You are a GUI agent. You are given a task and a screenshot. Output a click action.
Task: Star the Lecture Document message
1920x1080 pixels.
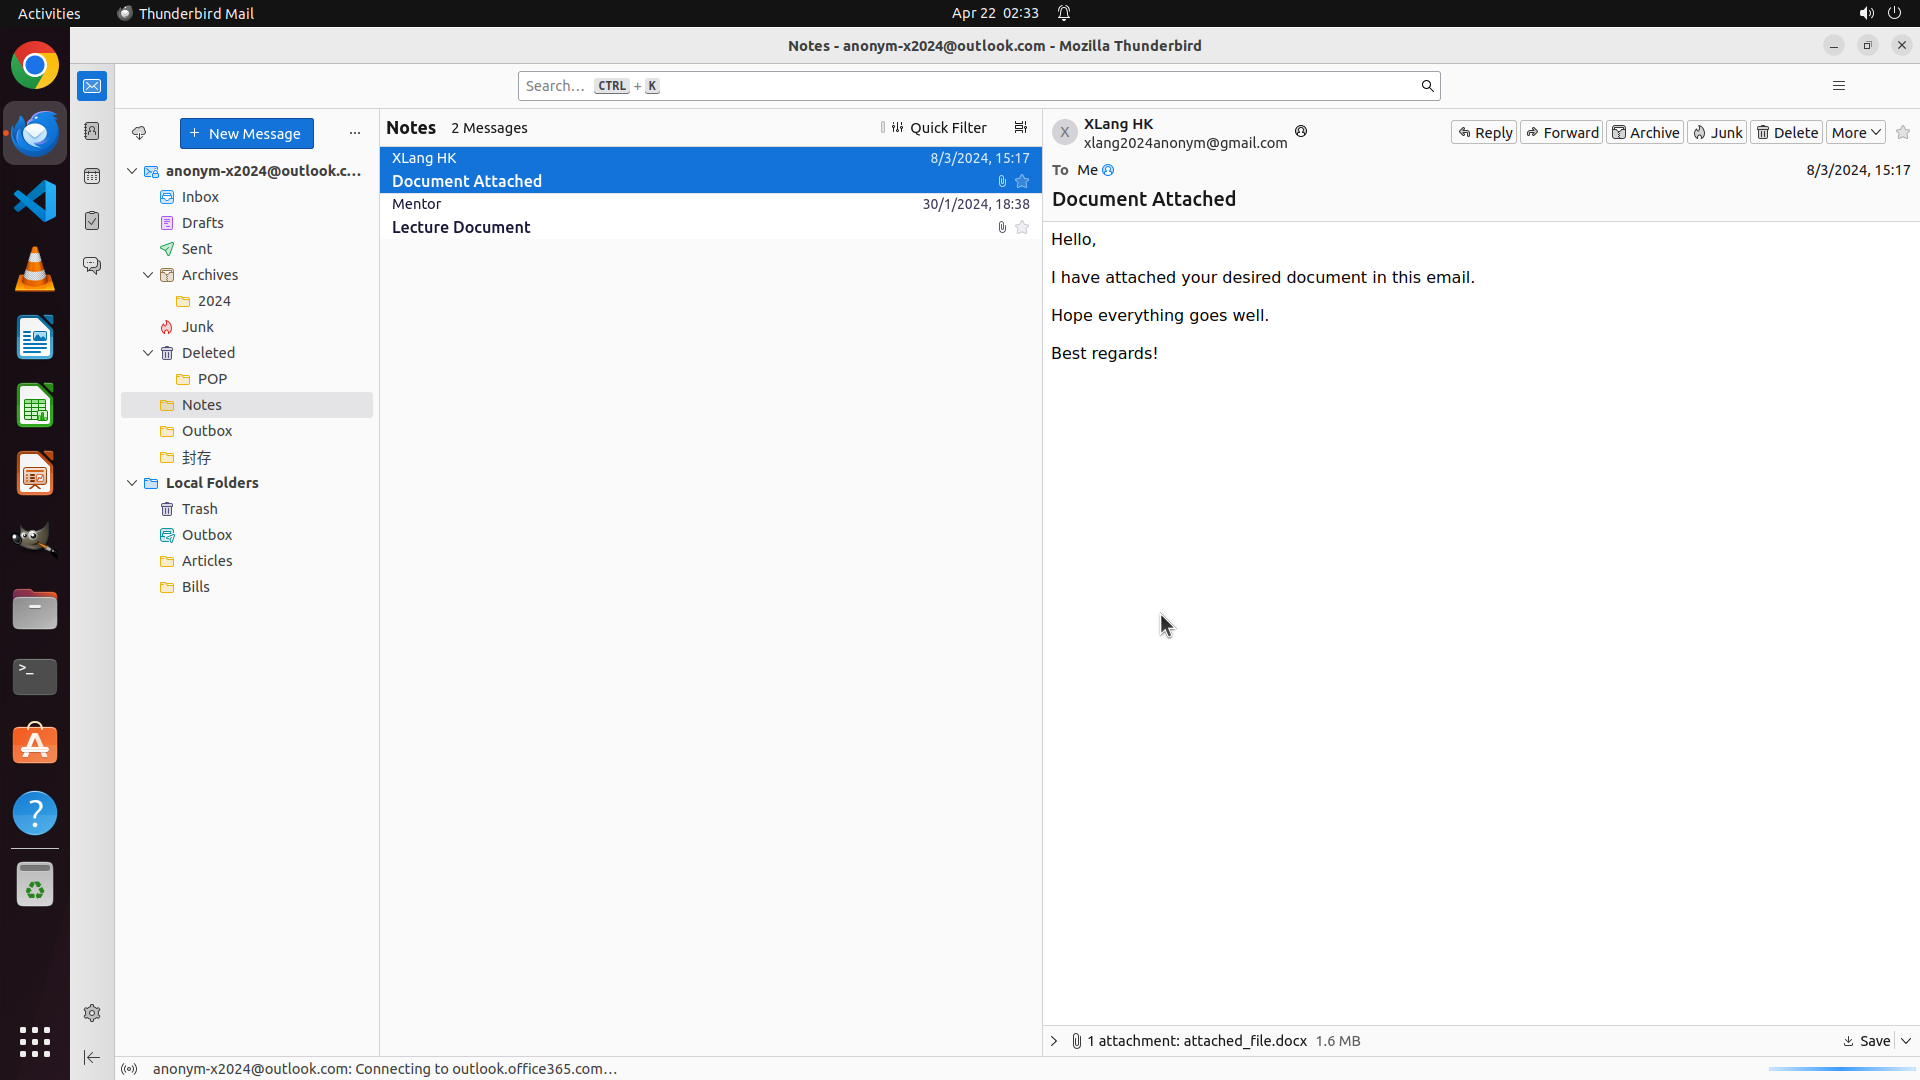(1022, 228)
